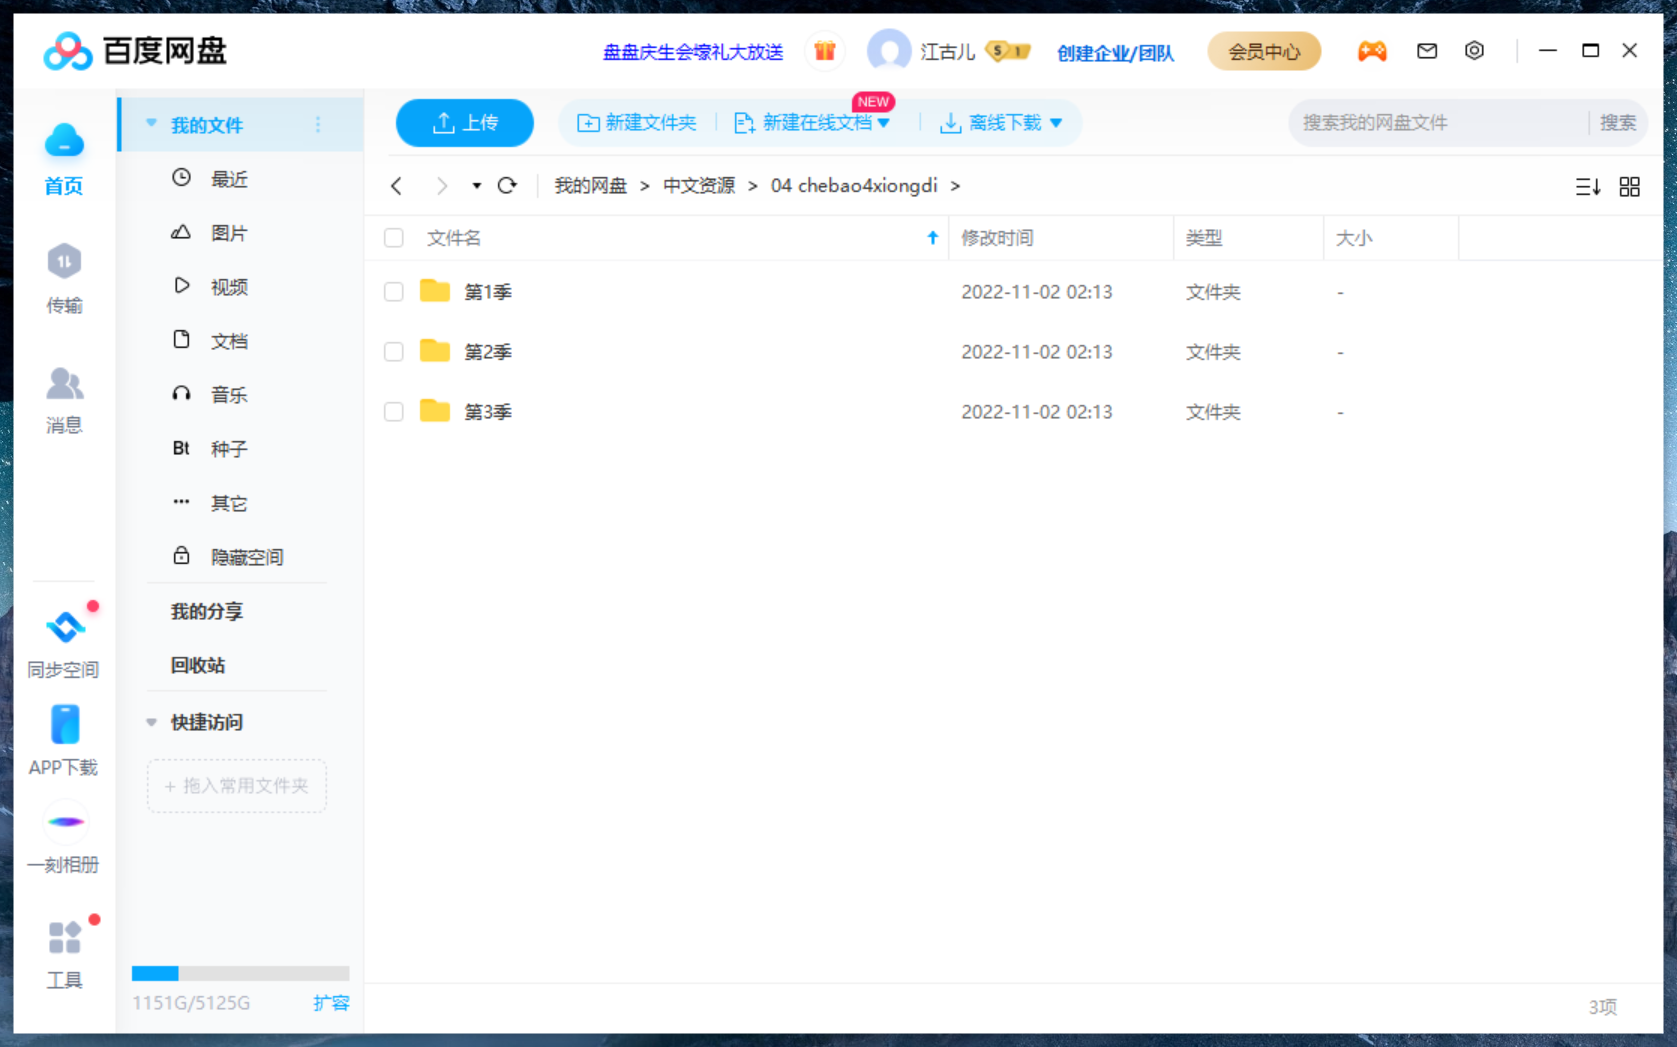Screen dimensions: 1677x1047
Task: Open the message envelope icon
Action: point(1426,51)
